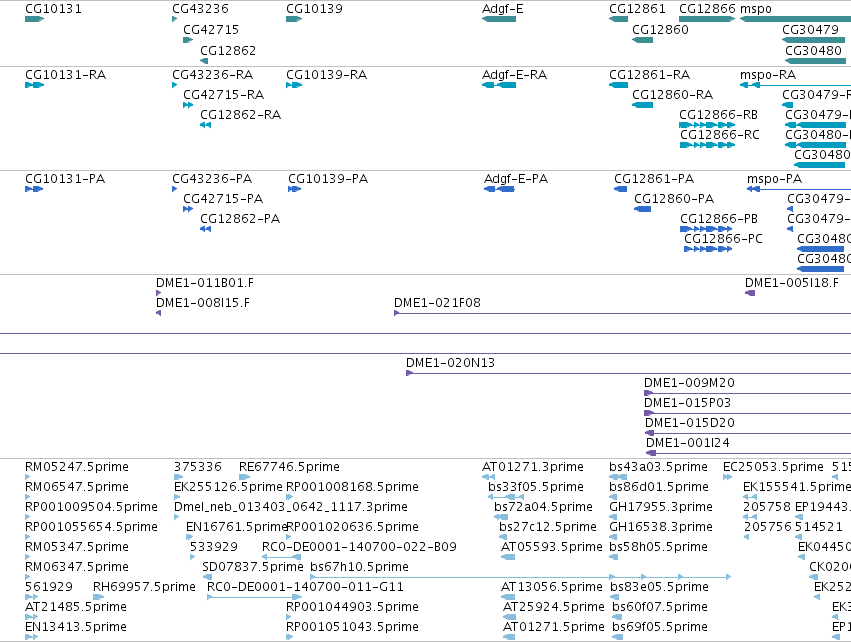Select the CG12866-RC transcript label

[x=720, y=135]
